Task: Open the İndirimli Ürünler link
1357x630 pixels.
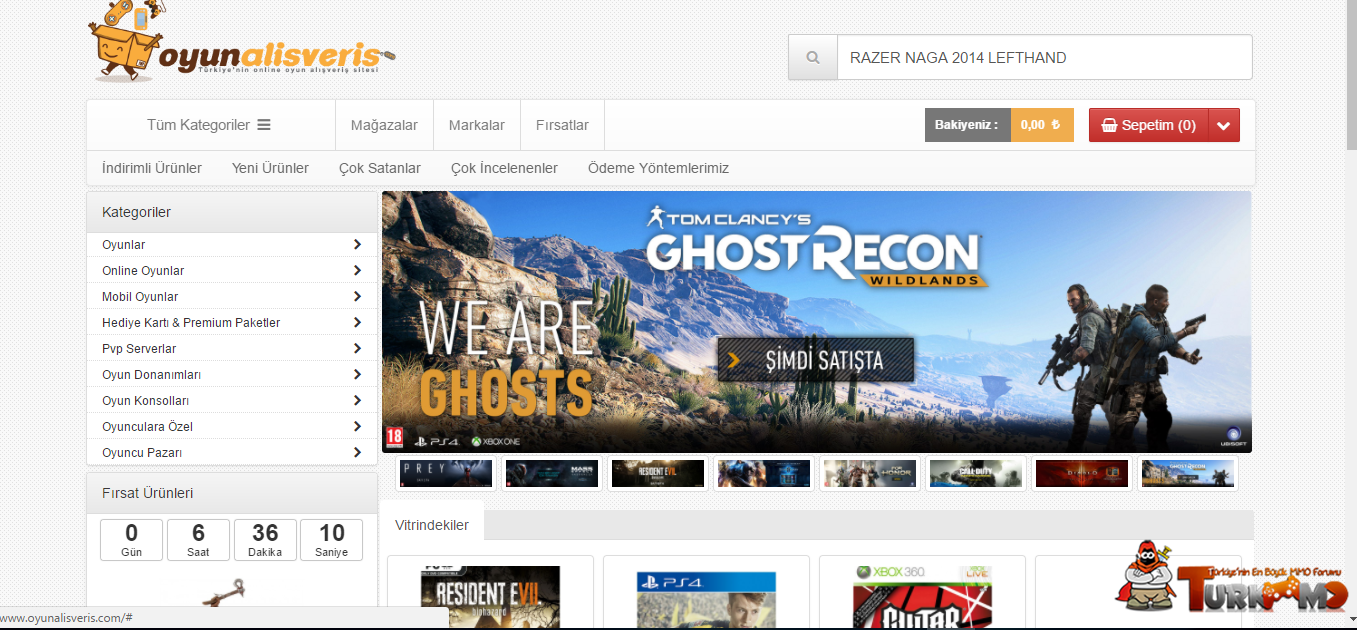Action: [x=152, y=168]
